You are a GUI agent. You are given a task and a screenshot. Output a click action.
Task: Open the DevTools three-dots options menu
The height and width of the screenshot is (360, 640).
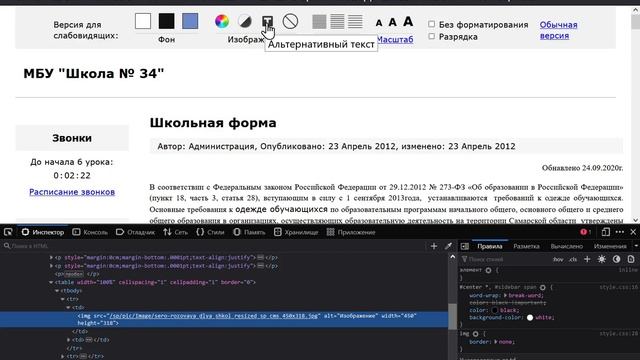tap(620, 232)
